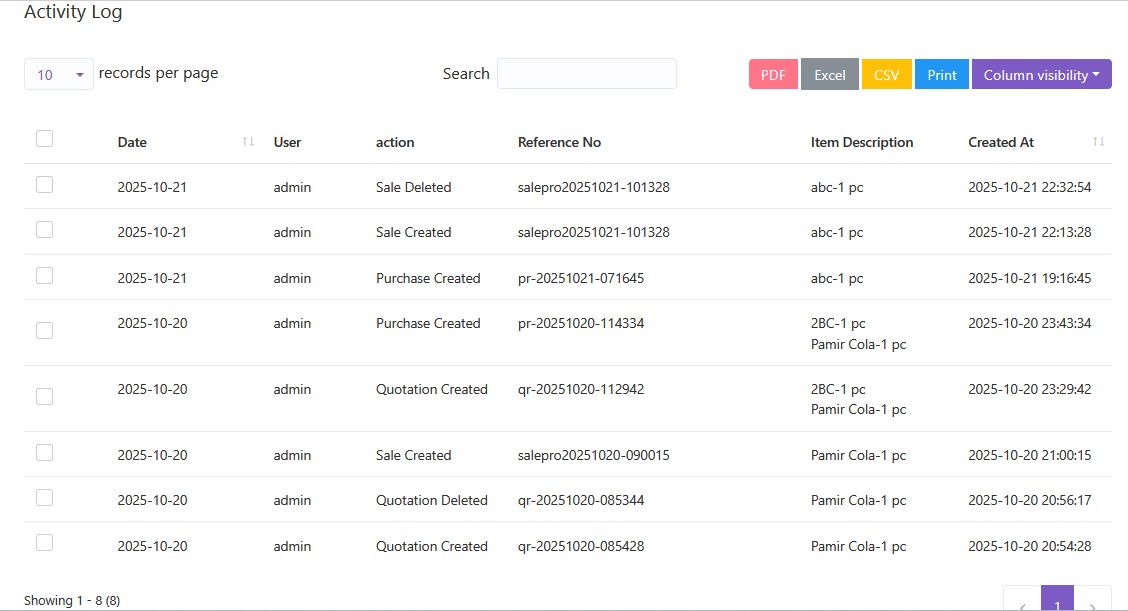Export the table to Excel
The width and height of the screenshot is (1128, 611).
(829, 75)
